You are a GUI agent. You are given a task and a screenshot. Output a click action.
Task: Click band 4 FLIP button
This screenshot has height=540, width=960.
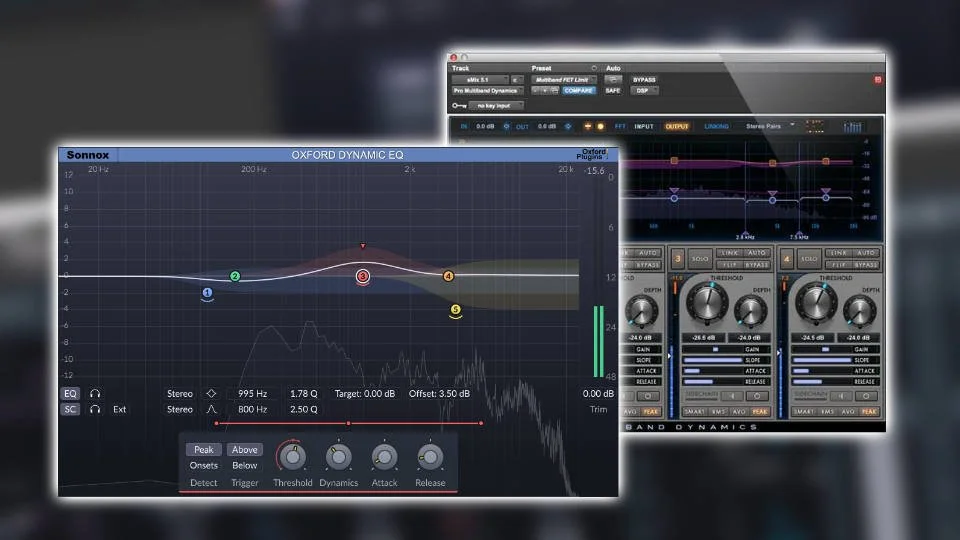(x=838, y=265)
